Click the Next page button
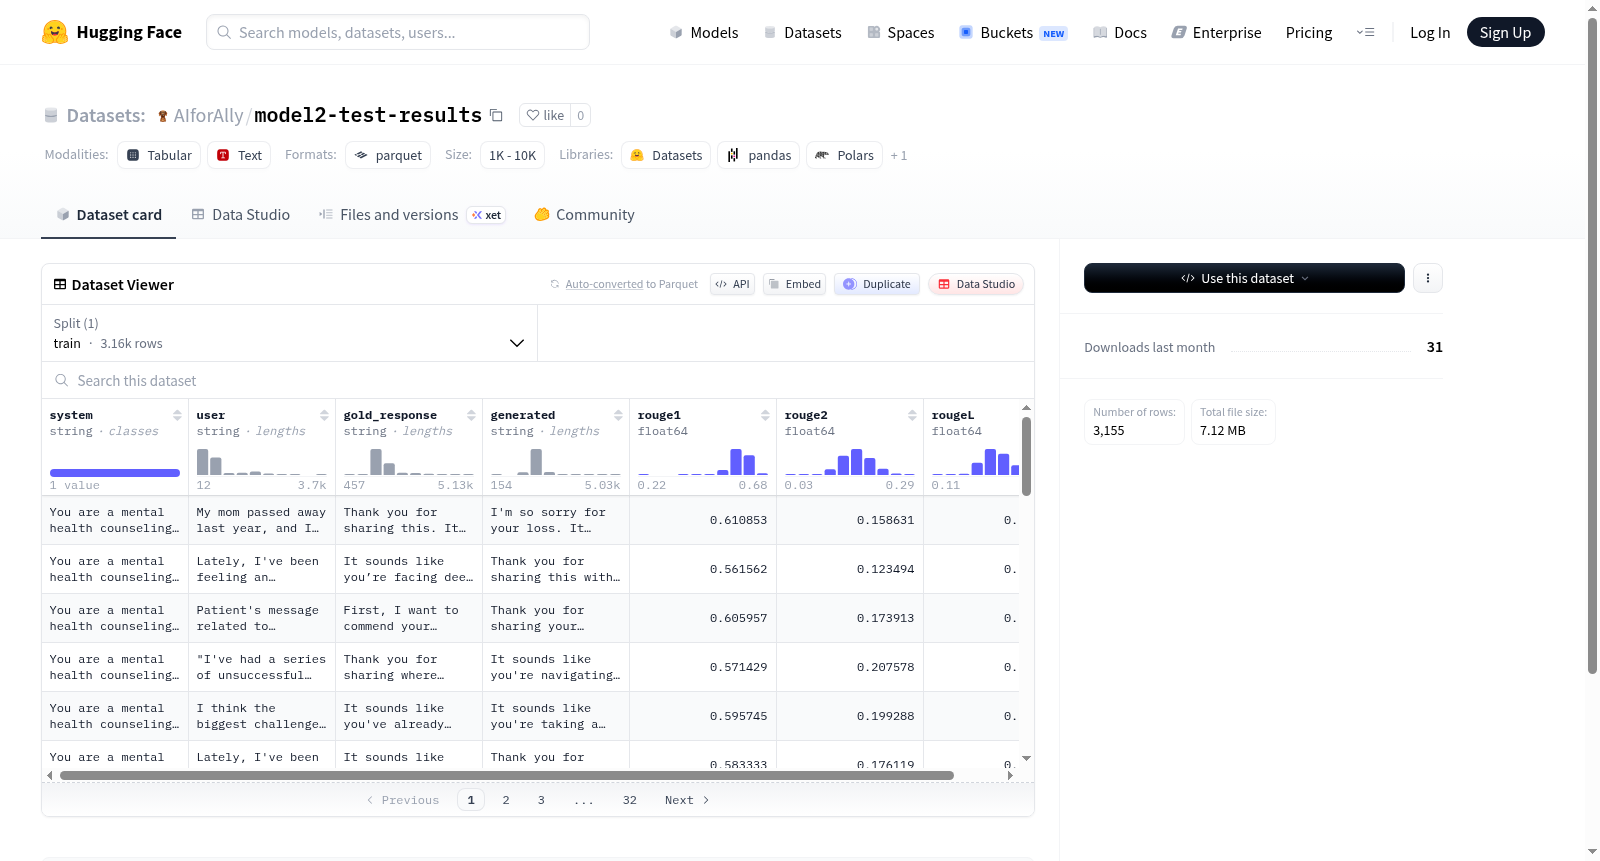 pos(687,800)
